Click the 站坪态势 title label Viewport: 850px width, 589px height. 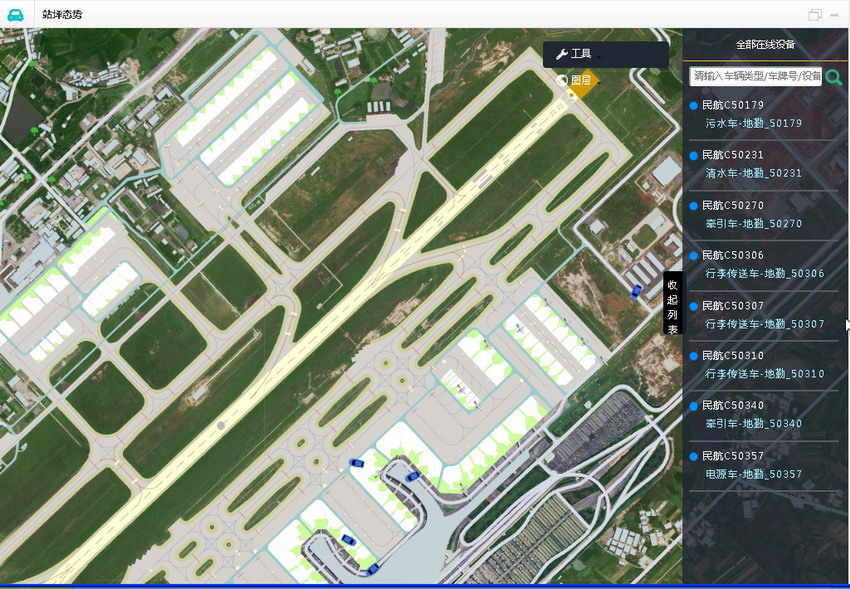[x=62, y=14]
